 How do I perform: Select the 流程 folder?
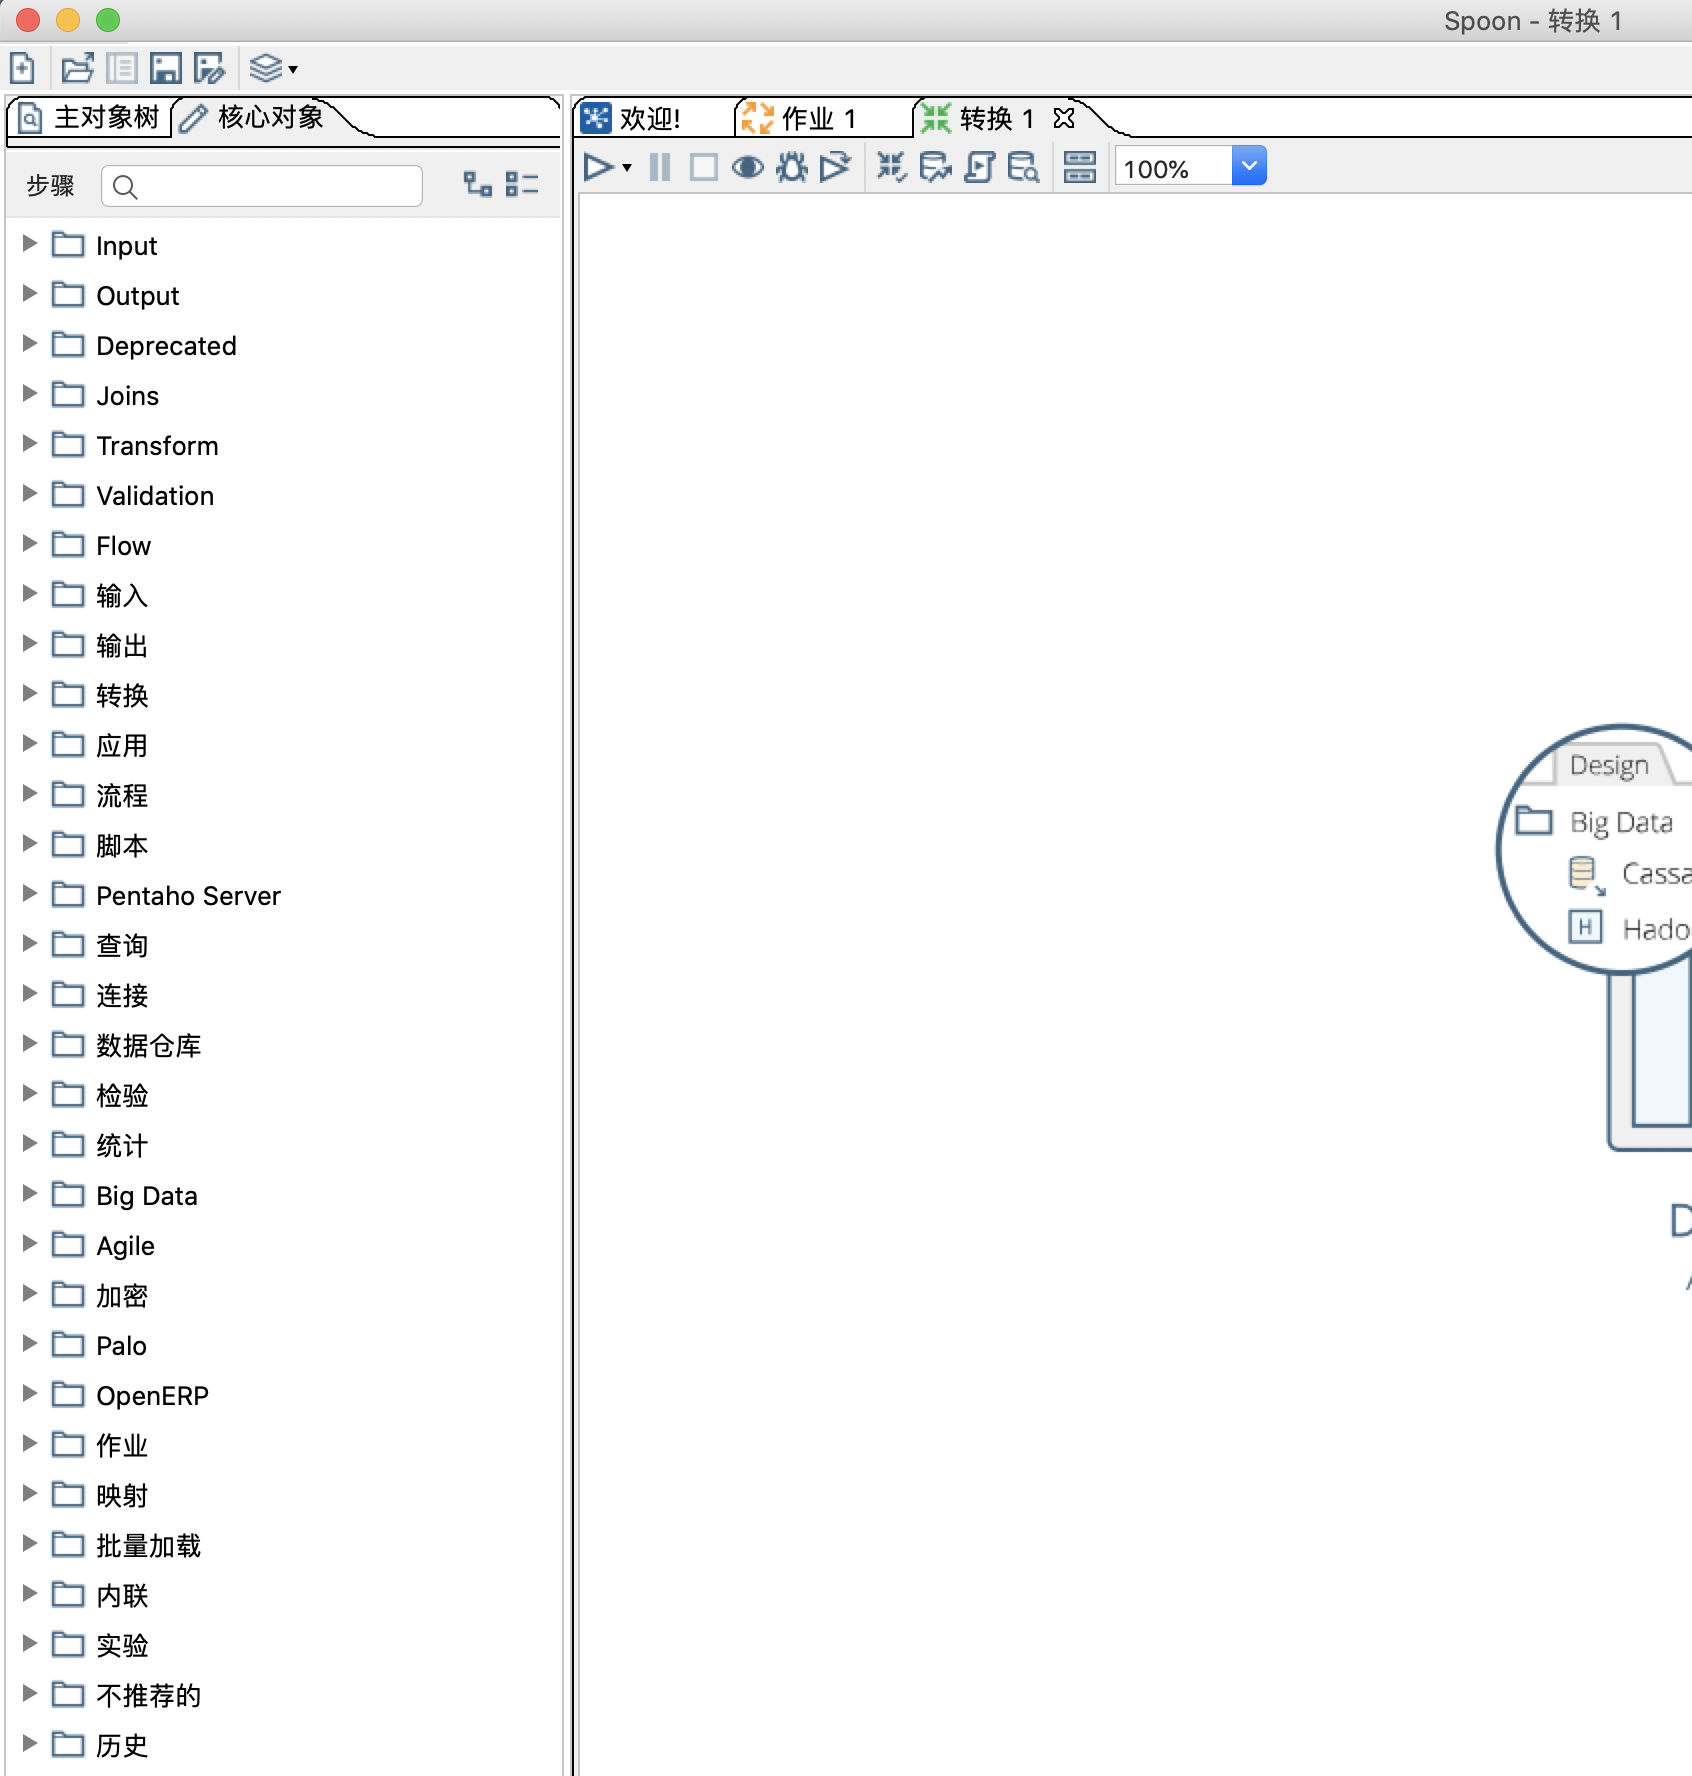(122, 796)
